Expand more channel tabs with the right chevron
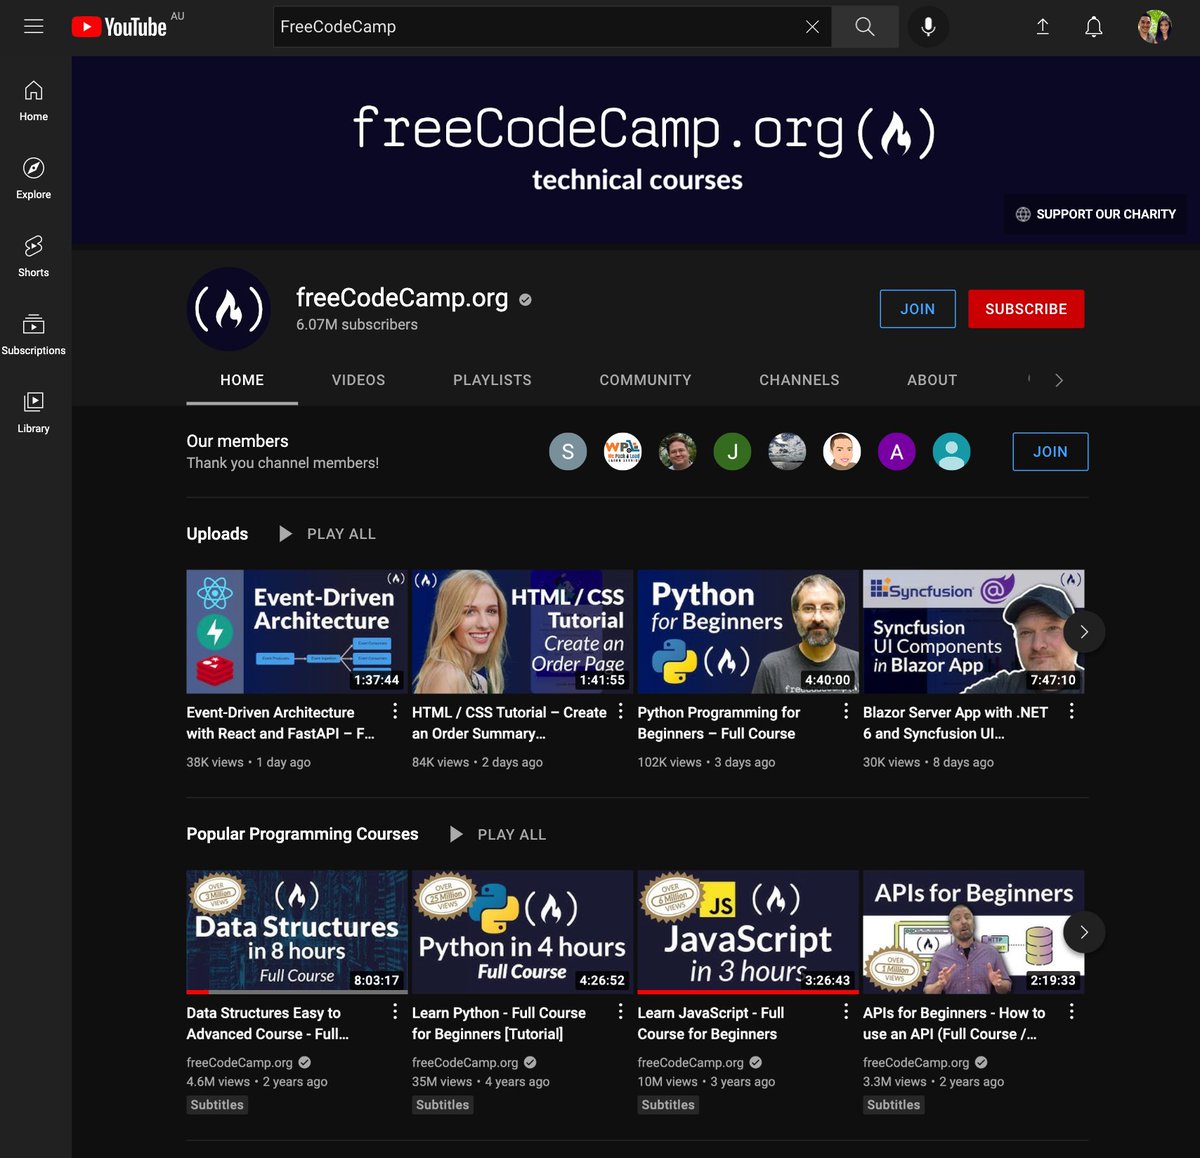 1059,380
